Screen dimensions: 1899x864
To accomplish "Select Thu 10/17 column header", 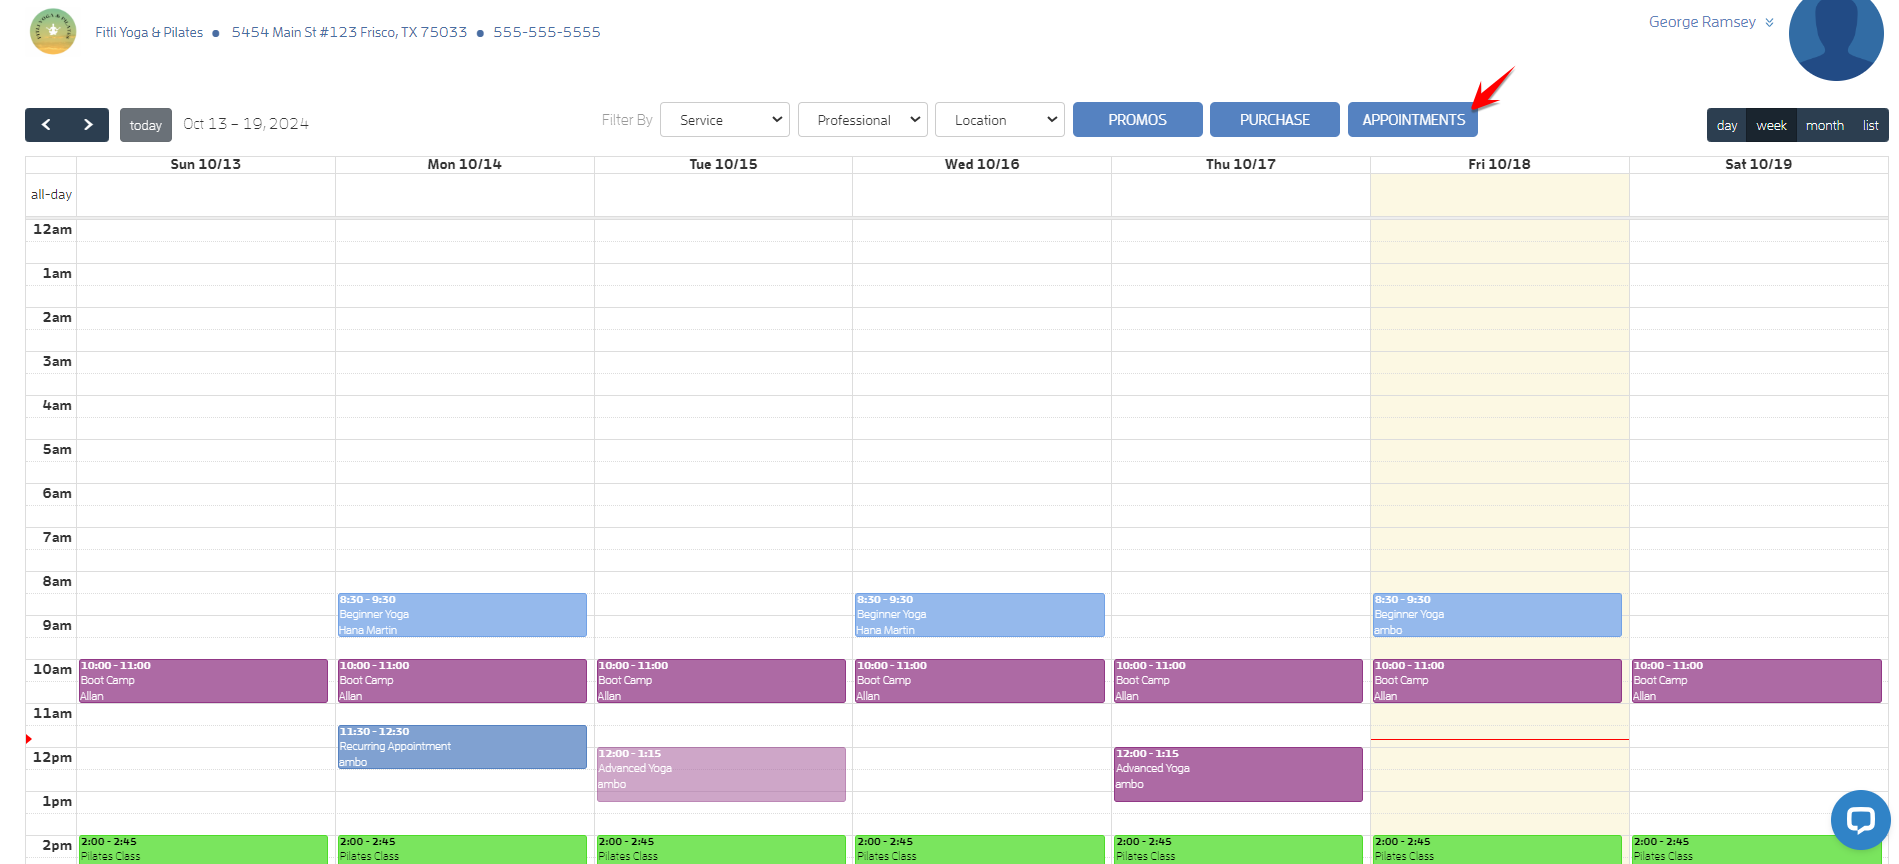I will coord(1241,164).
